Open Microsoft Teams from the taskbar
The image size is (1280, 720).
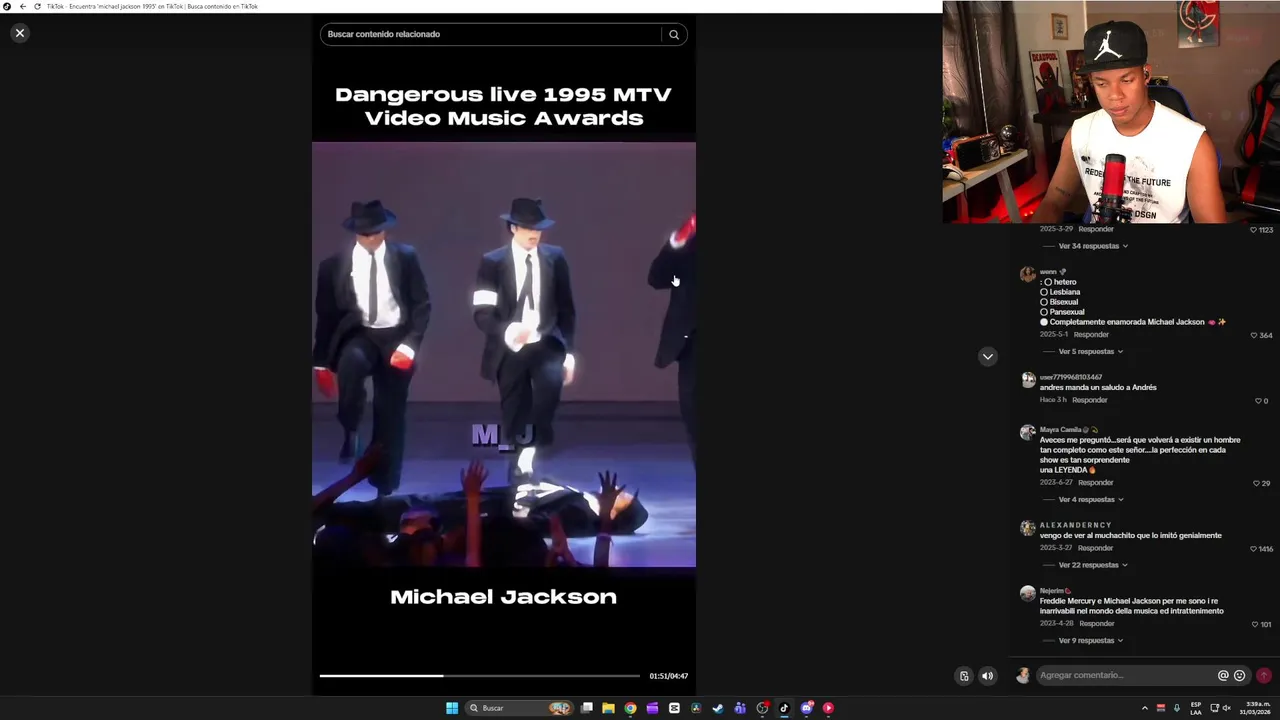click(x=740, y=708)
